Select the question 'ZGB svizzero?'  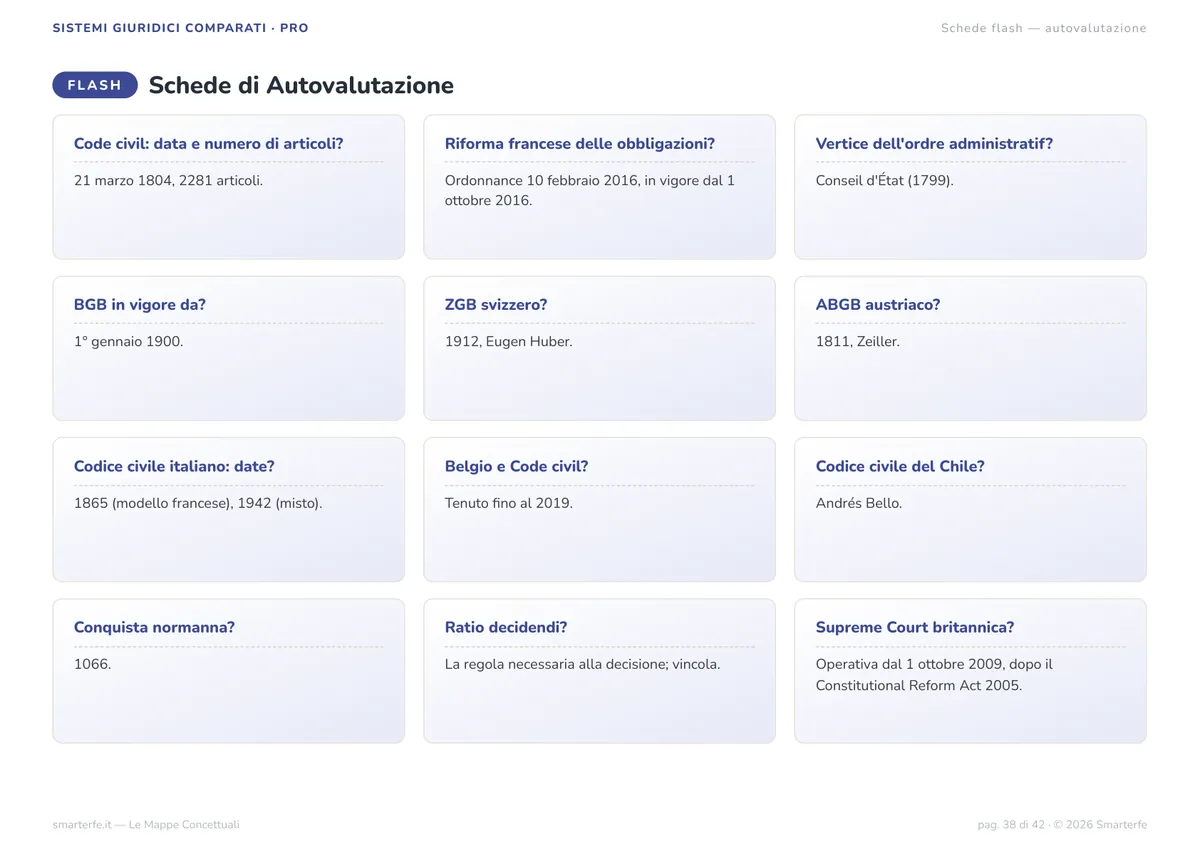point(496,305)
